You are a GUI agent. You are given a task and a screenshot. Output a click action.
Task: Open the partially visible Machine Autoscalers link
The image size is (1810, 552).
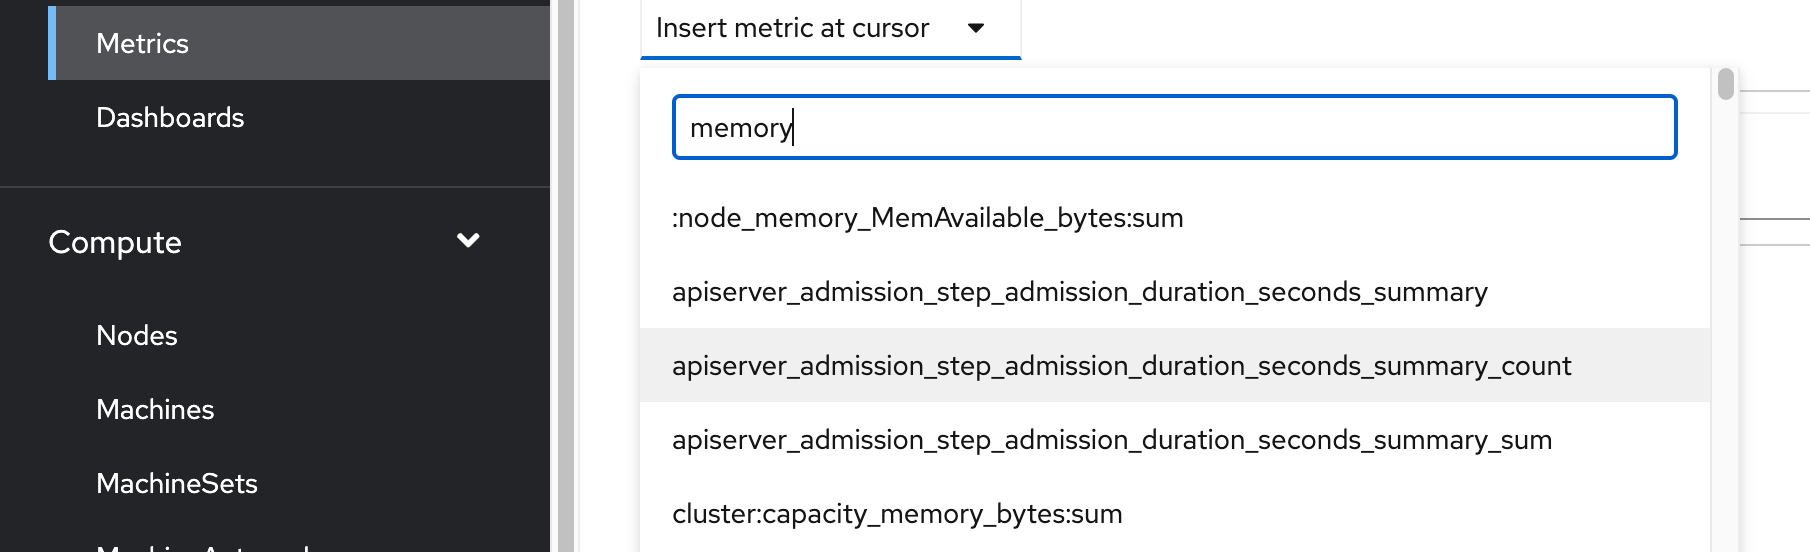200,546
